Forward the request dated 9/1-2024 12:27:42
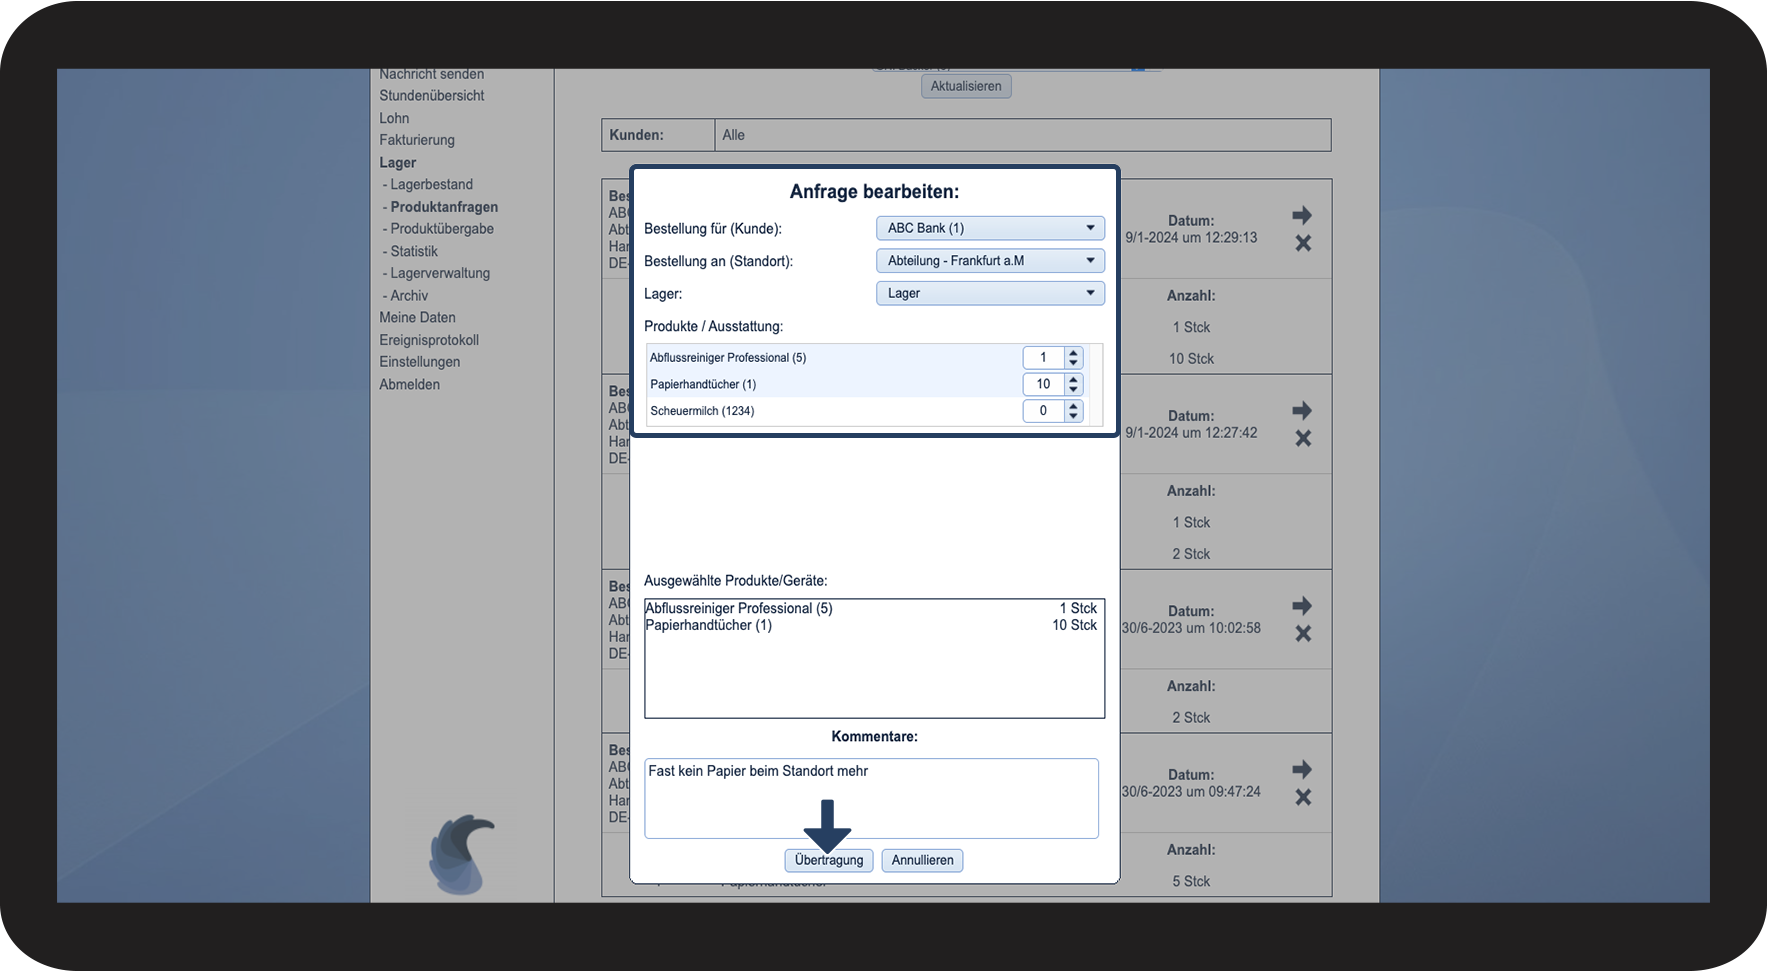This screenshot has width=1767, height=971. coord(1302,410)
